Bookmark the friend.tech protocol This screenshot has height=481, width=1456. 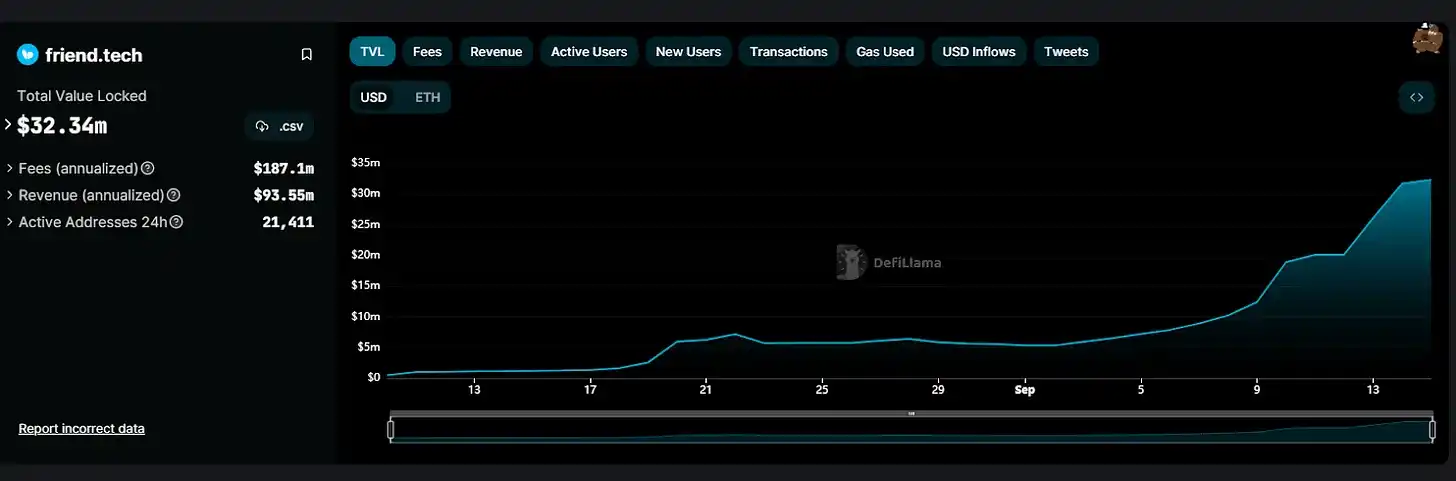[307, 55]
